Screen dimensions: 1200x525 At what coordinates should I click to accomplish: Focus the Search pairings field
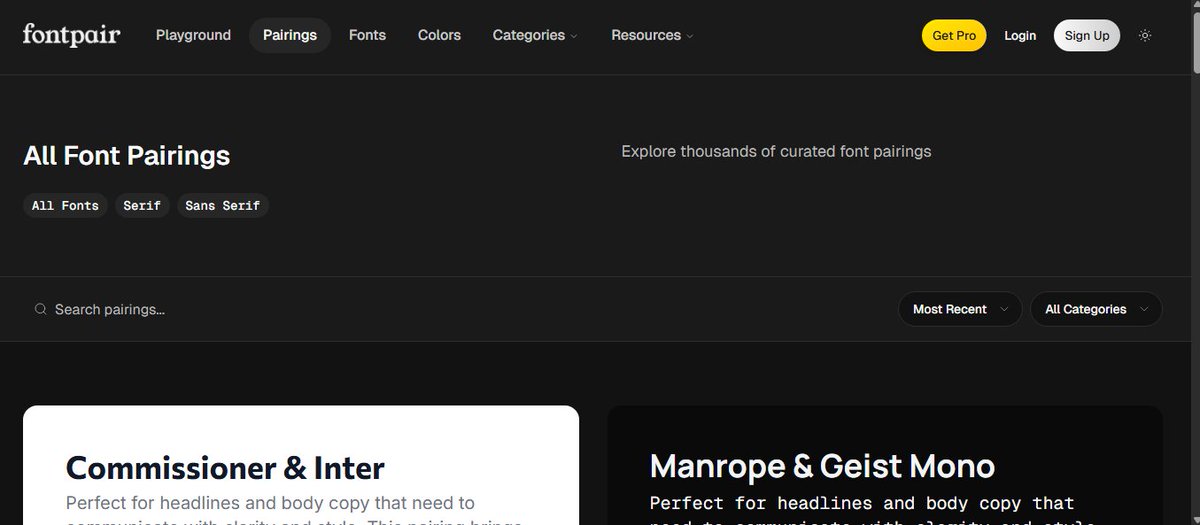pos(455,309)
